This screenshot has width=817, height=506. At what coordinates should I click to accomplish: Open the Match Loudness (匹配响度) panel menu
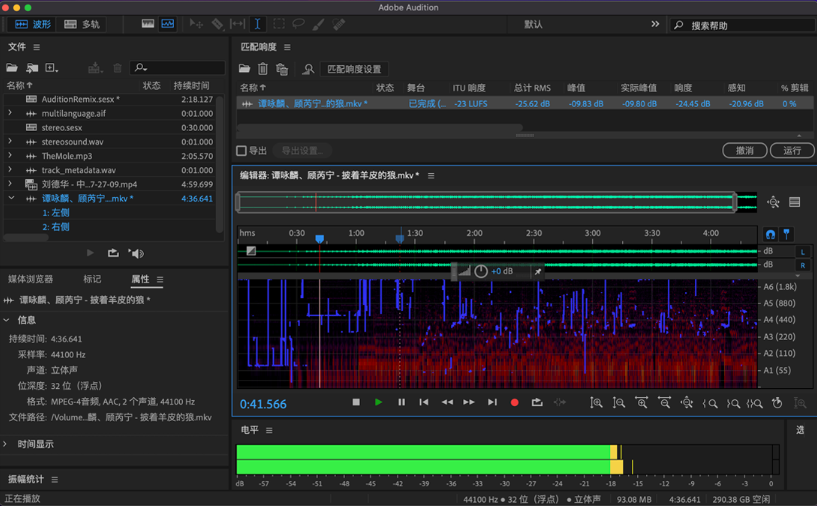(287, 47)
